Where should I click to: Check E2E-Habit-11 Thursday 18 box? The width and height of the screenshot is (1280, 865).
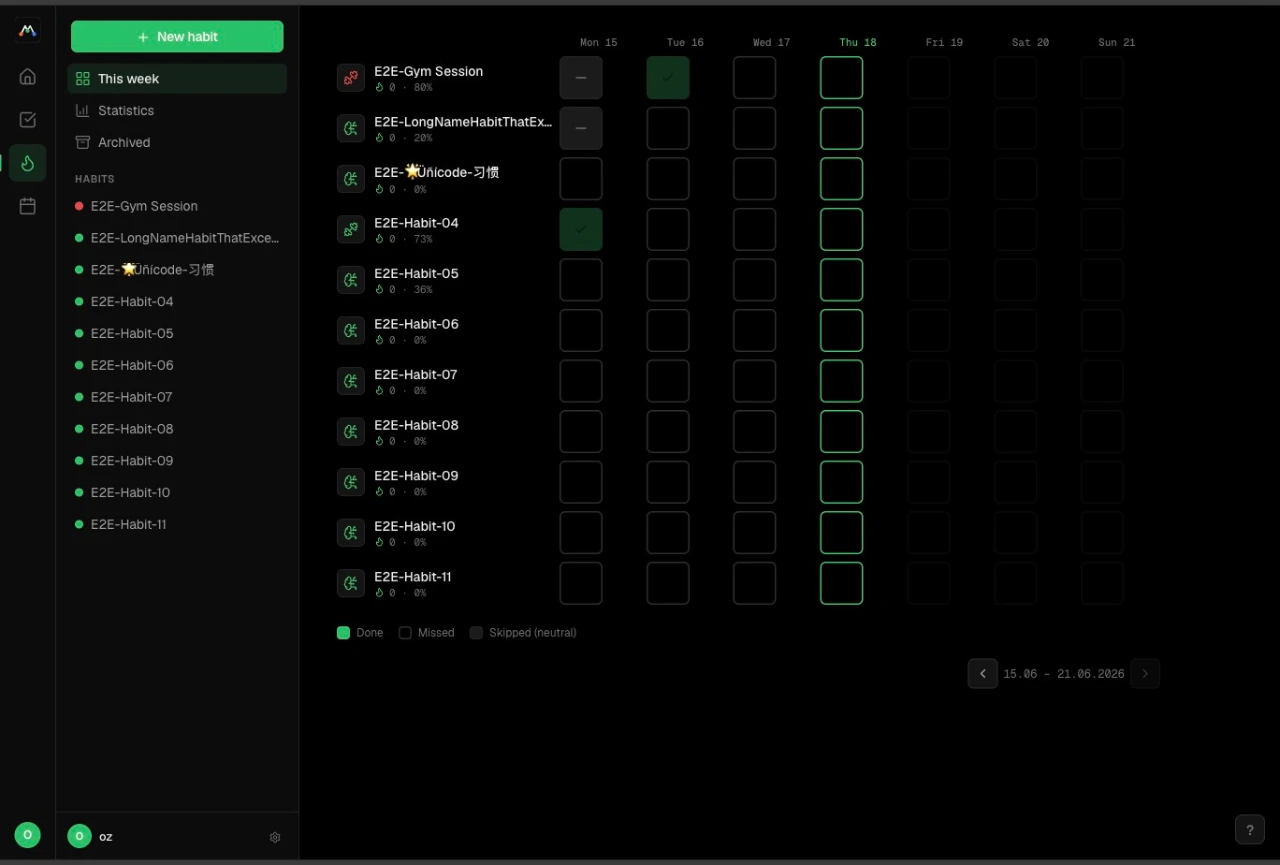[x=841, y=583]
